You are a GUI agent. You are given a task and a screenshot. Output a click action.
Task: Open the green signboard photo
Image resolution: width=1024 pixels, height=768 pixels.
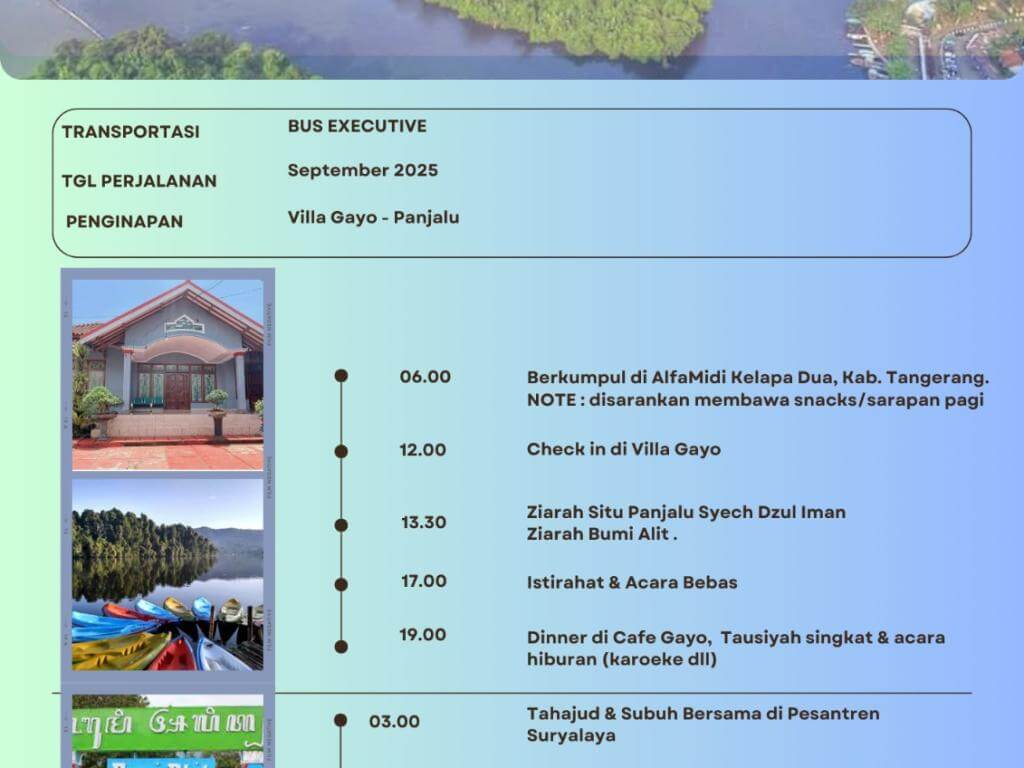pos(167,730)
